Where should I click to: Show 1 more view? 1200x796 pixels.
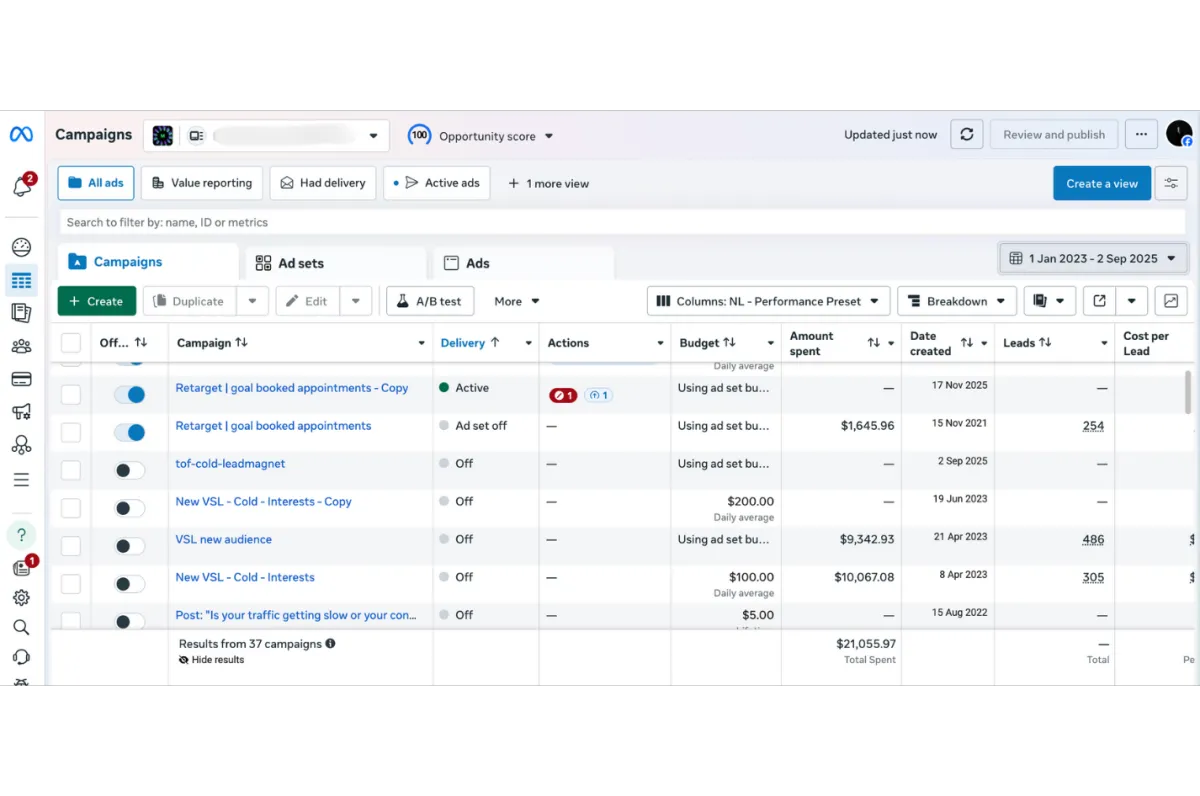[x=549, y=184]
